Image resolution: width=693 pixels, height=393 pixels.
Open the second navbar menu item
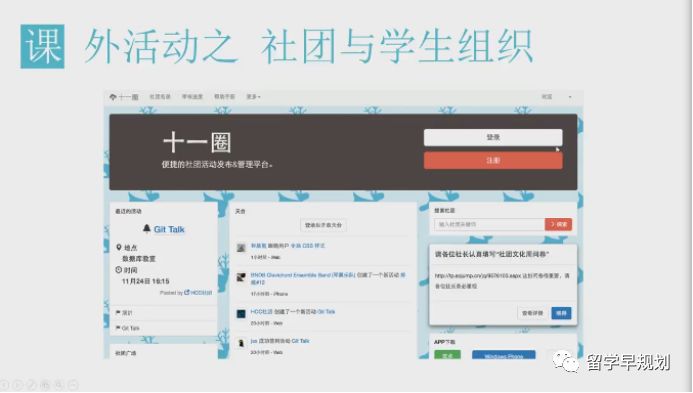[192, 96]
